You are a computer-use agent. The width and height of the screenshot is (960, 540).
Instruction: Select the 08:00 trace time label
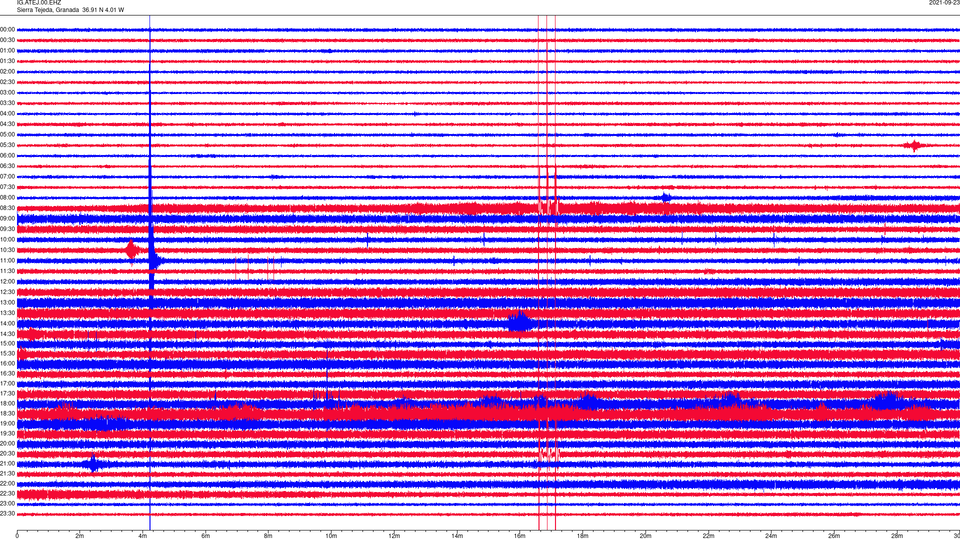[x=7, y=198]
